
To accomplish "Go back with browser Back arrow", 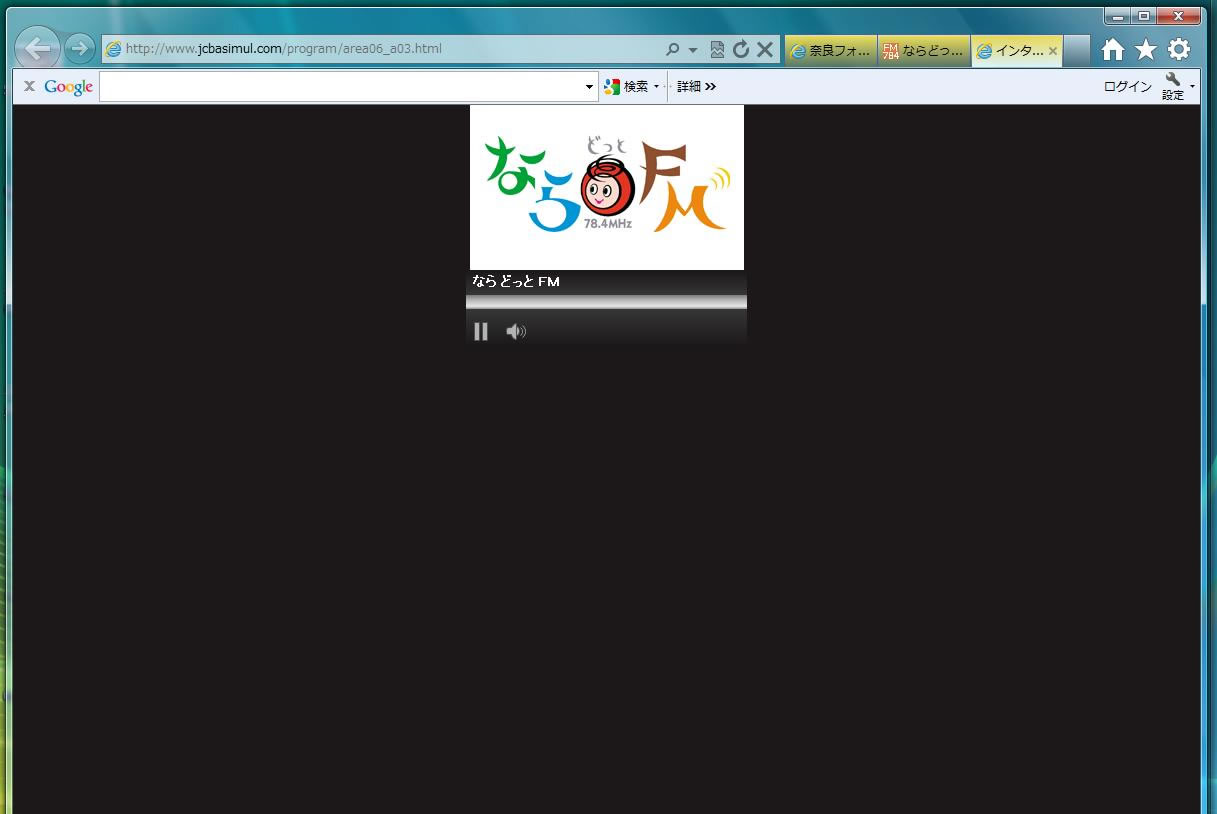I will 38,48.
